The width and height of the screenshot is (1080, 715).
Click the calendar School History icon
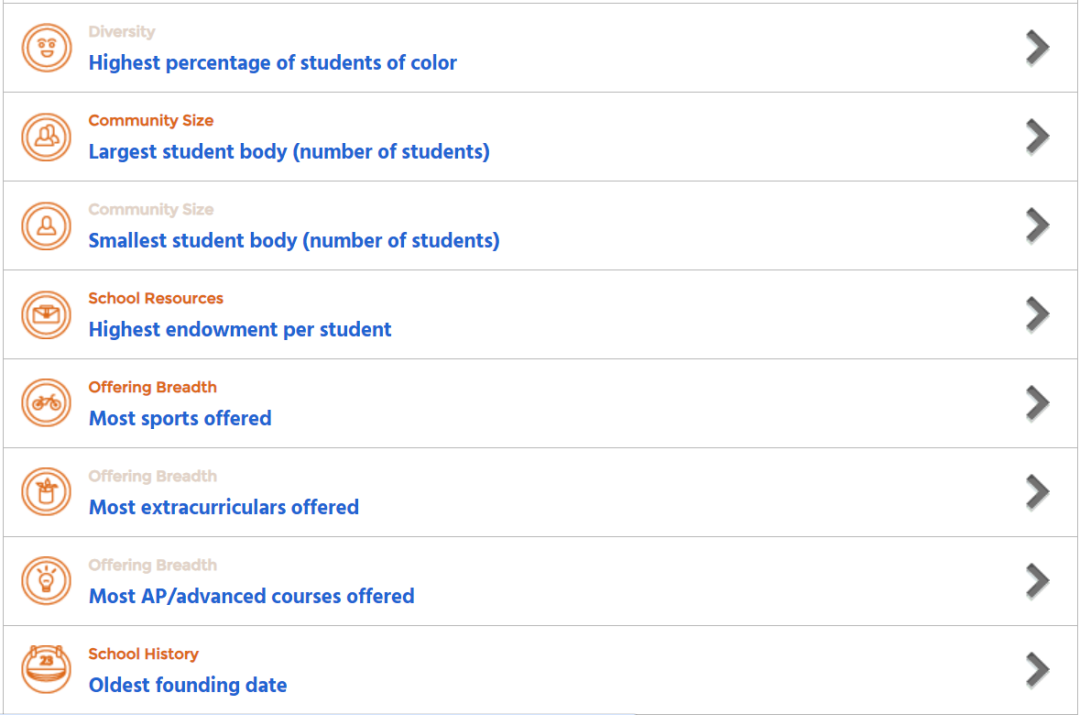[x=47, y=670]
